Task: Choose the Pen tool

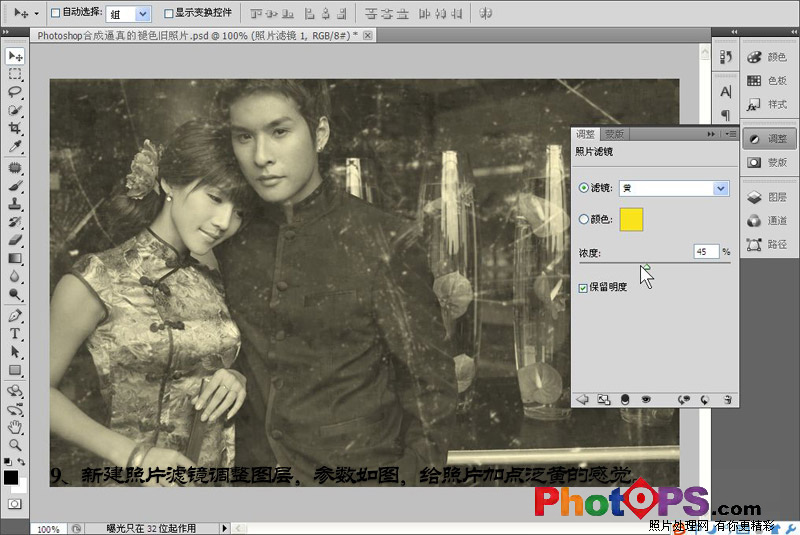Action: click(15, 315)
